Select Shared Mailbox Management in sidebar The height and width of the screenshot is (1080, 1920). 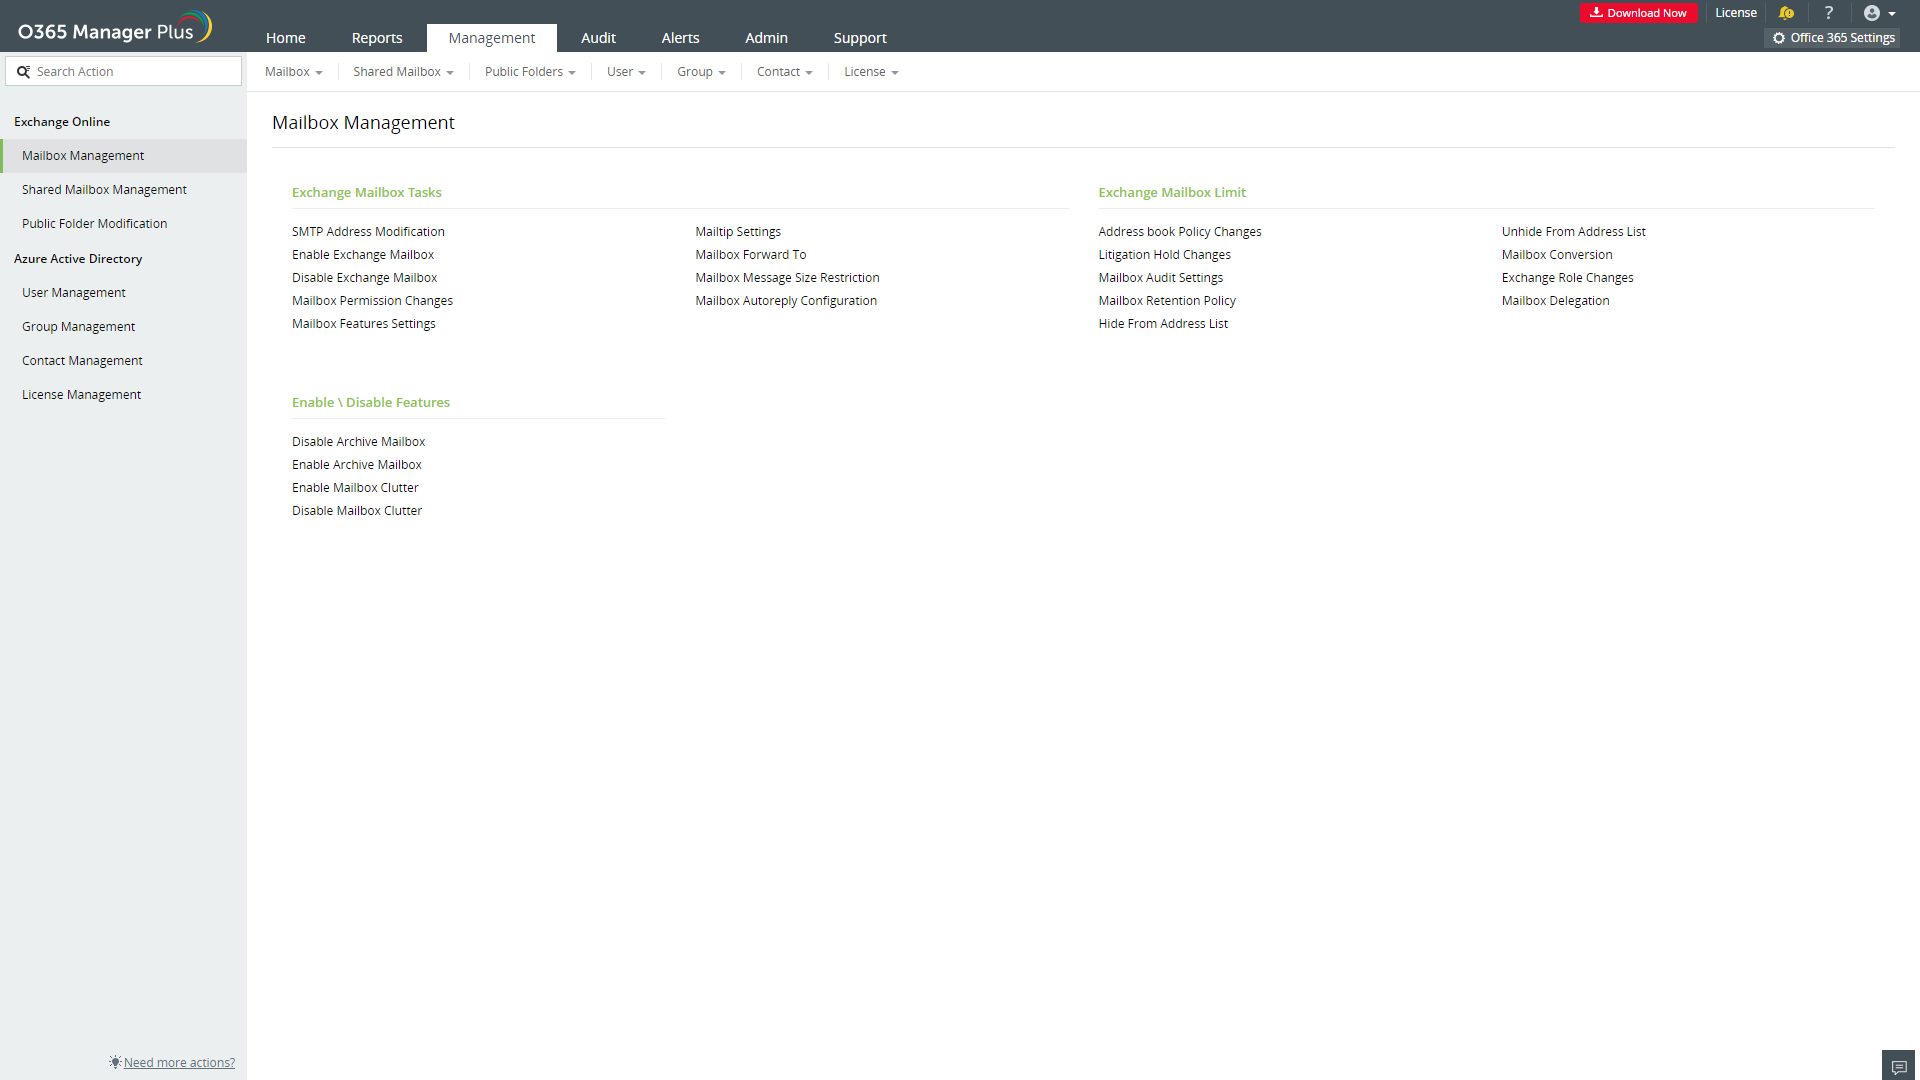104,190
